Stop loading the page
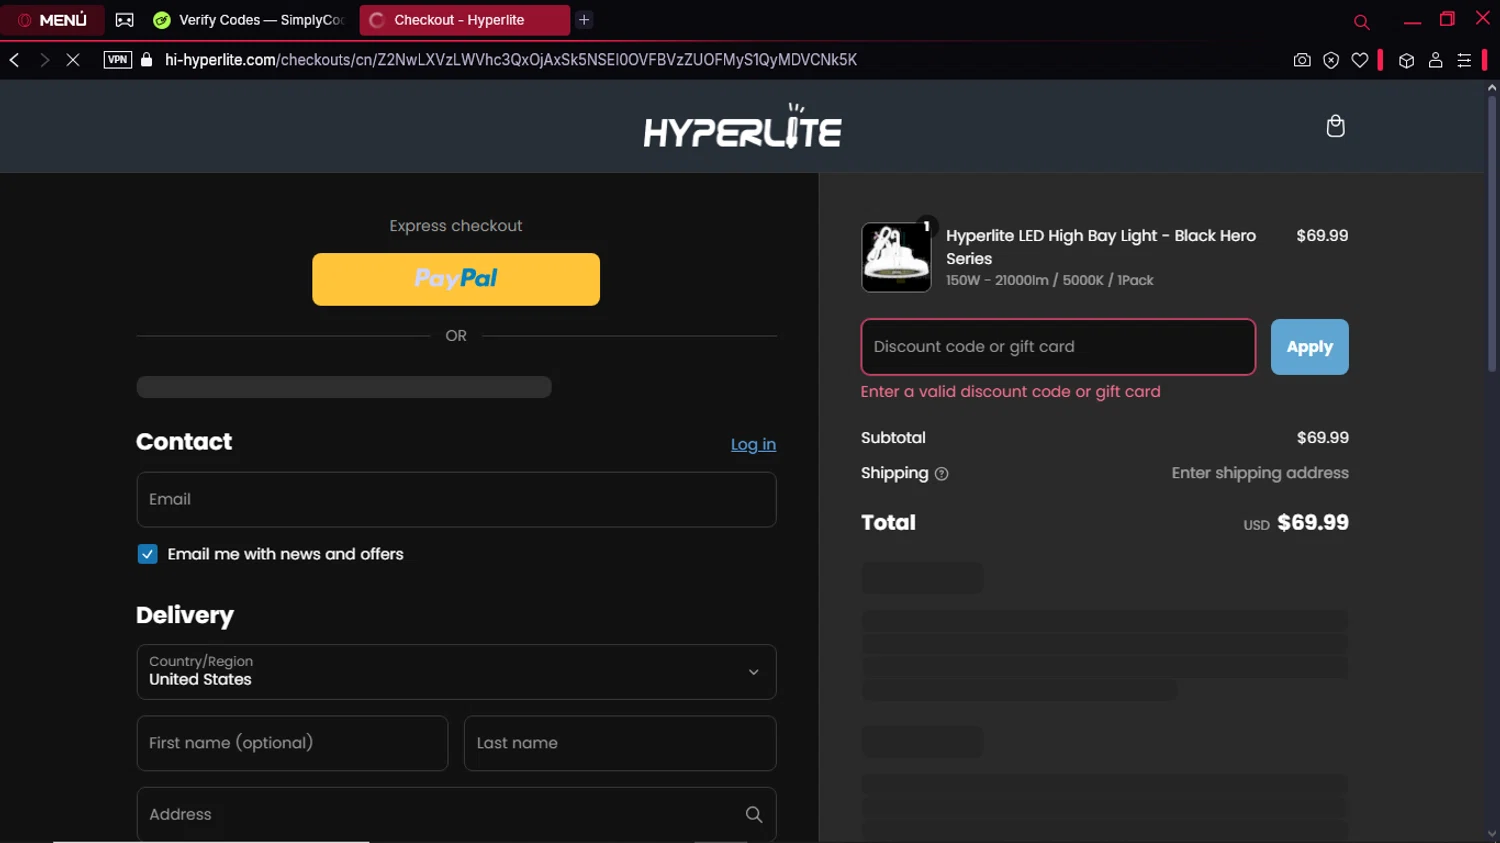The width and height of the screenshot is (1500, 843). point(73,60)
